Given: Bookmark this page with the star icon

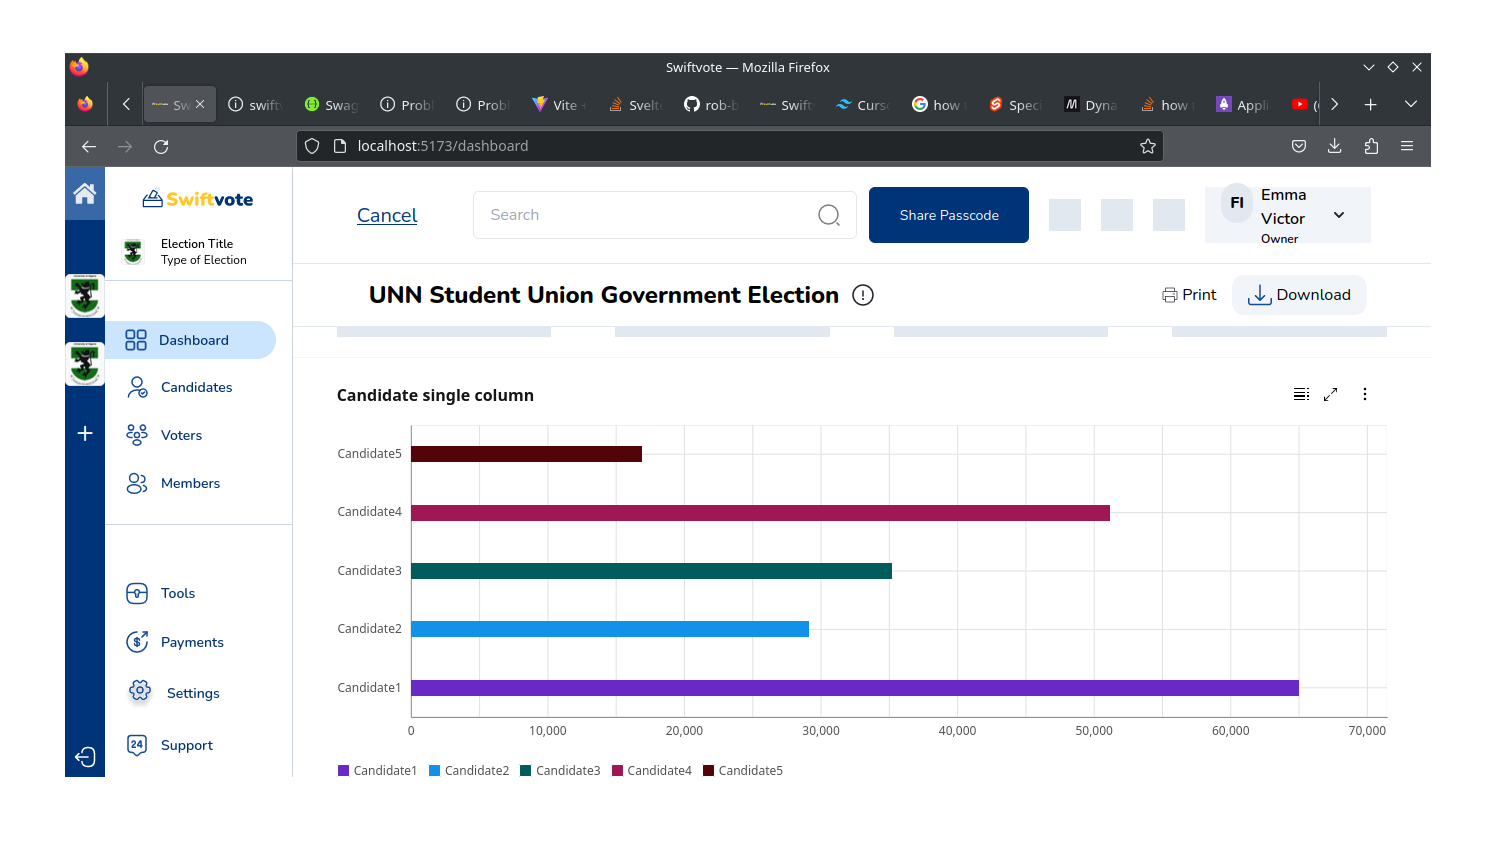Looking at the screenshot, I should pos(1147,146).
